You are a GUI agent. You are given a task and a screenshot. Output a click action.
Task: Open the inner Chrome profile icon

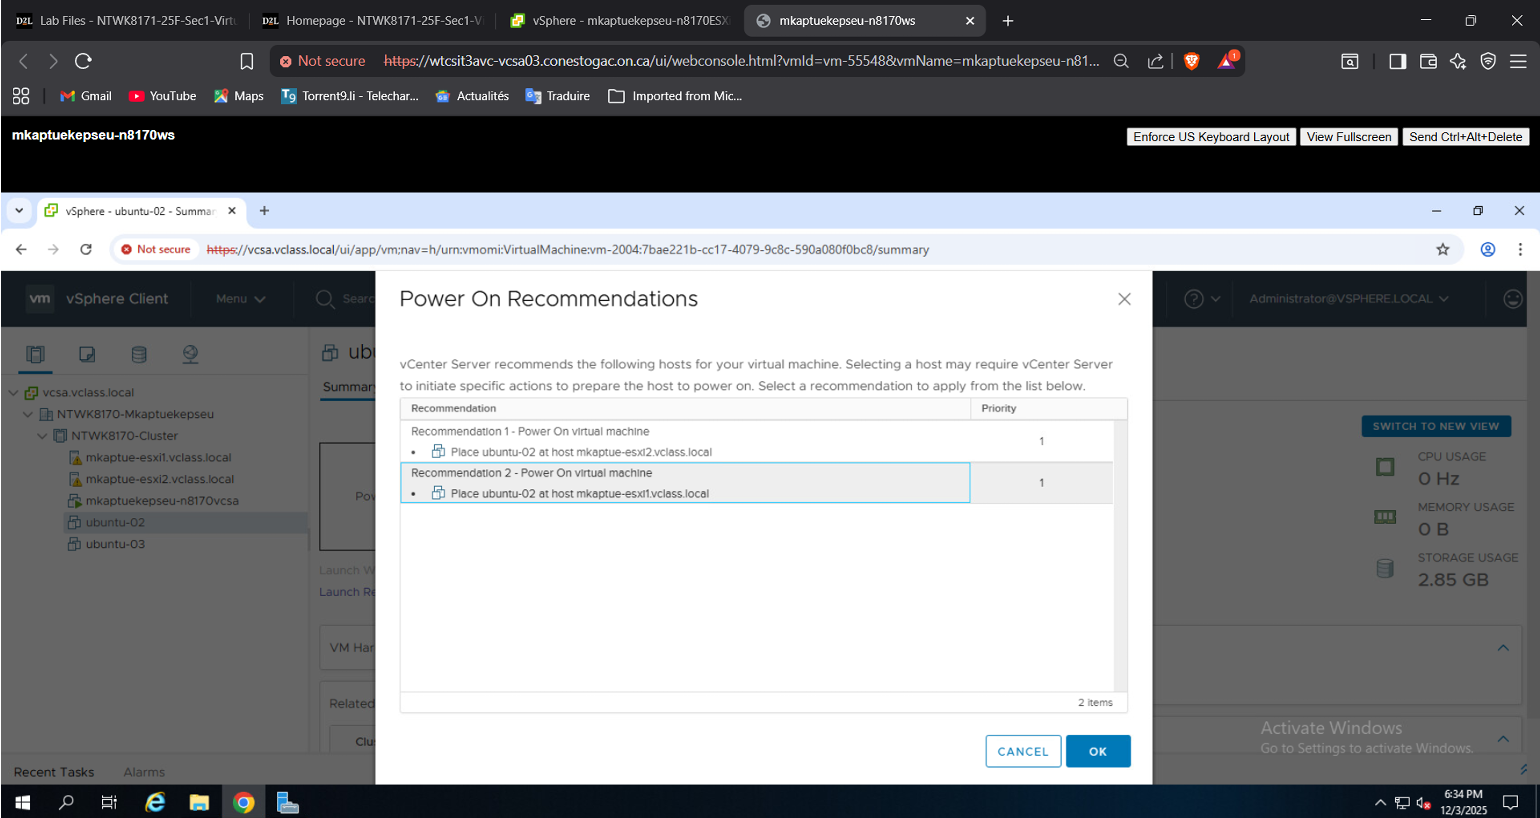[1488, 249]
